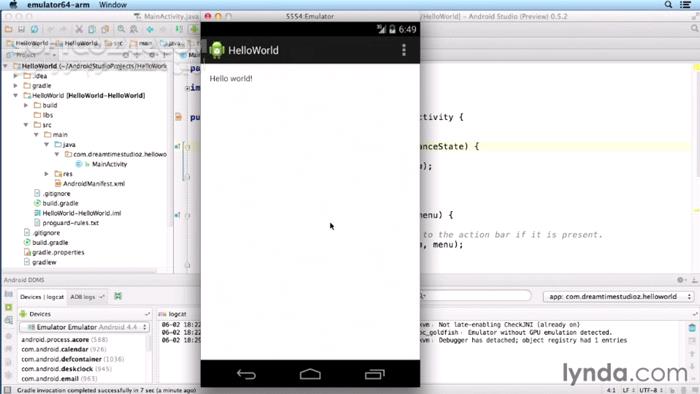Click the Paste toolbar icon
Screen dimensions: 700x394
[105, 29]
